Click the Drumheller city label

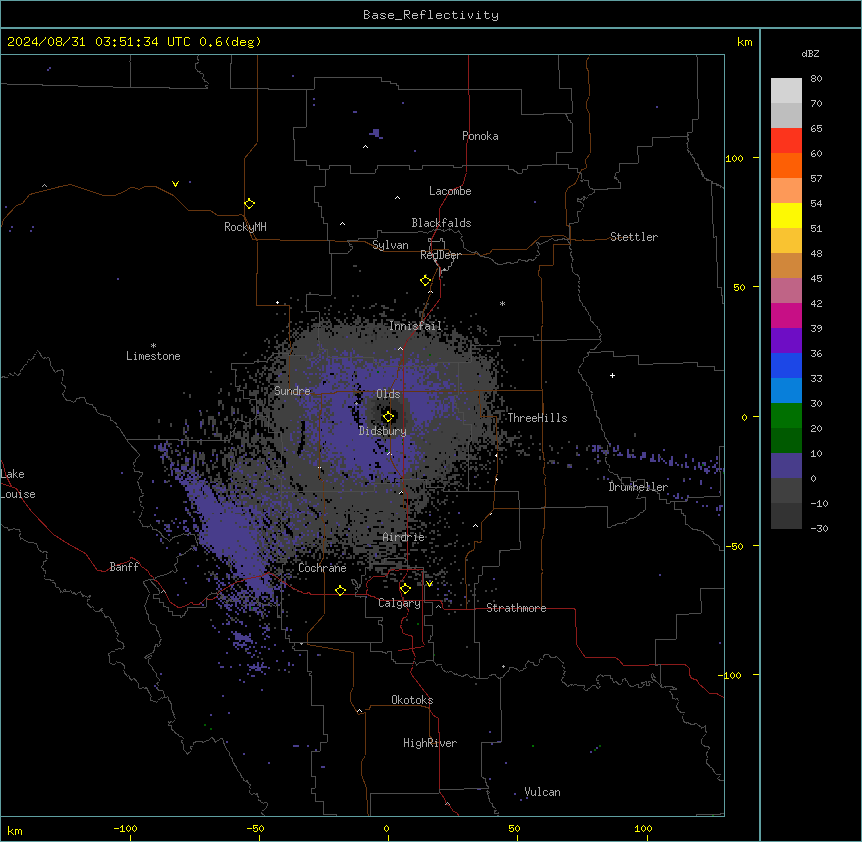coord(638,487)
